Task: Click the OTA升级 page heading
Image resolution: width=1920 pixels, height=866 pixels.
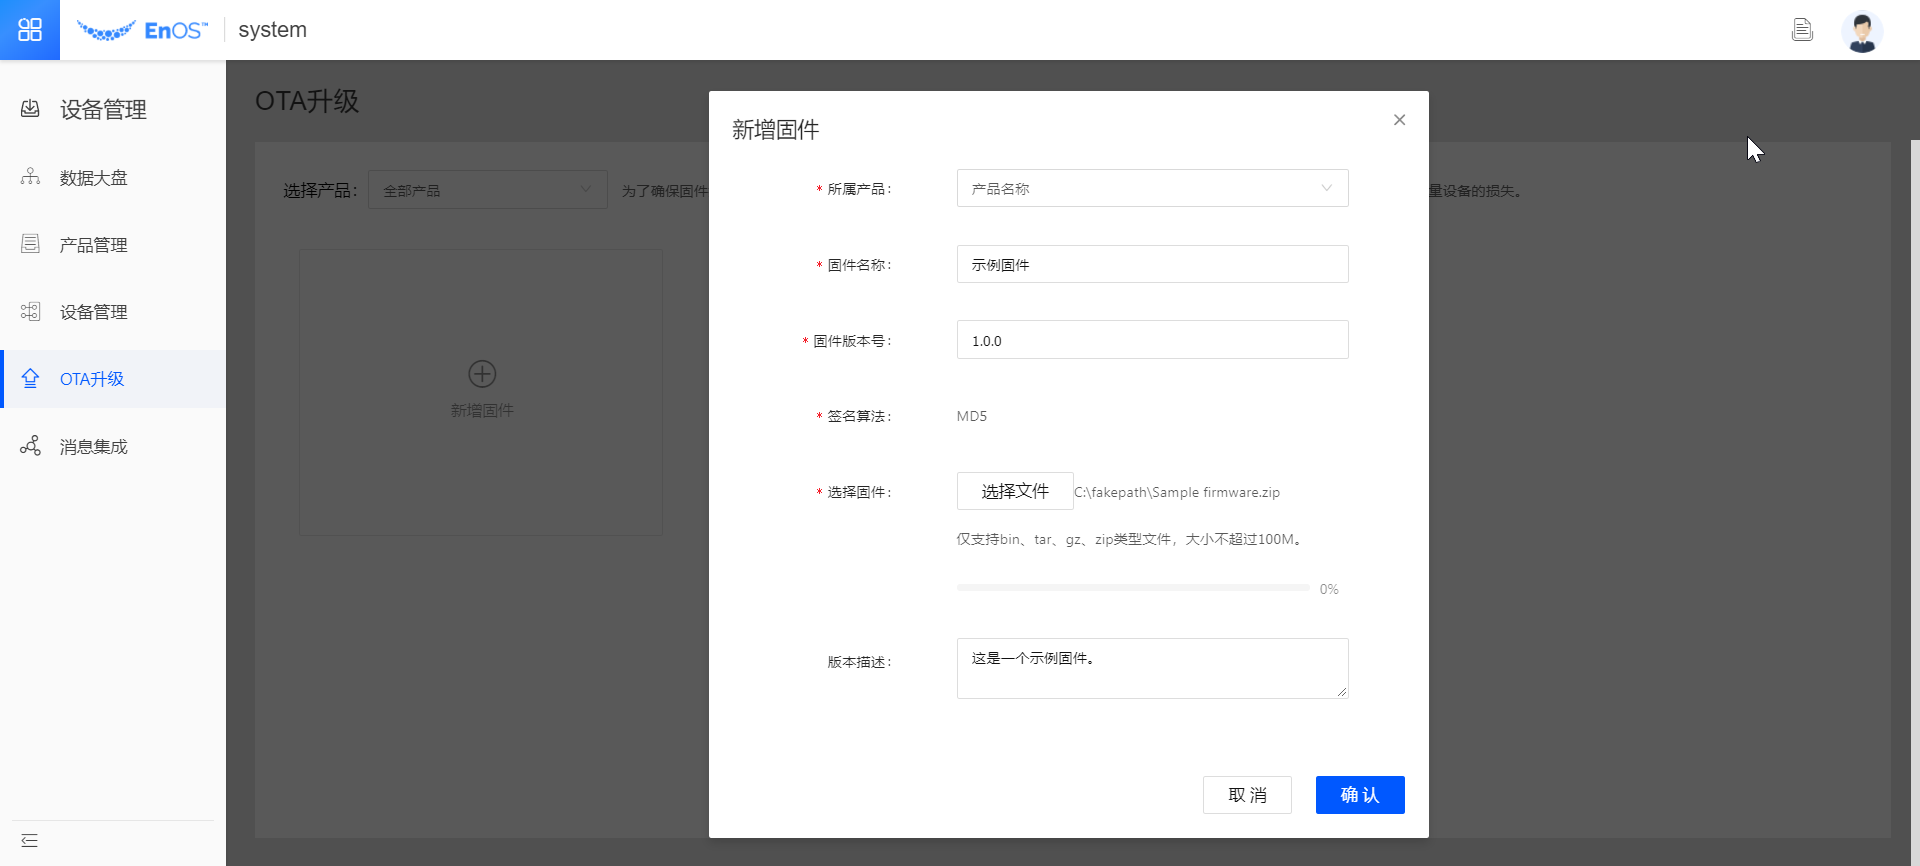Action: (x=307, y=101)
